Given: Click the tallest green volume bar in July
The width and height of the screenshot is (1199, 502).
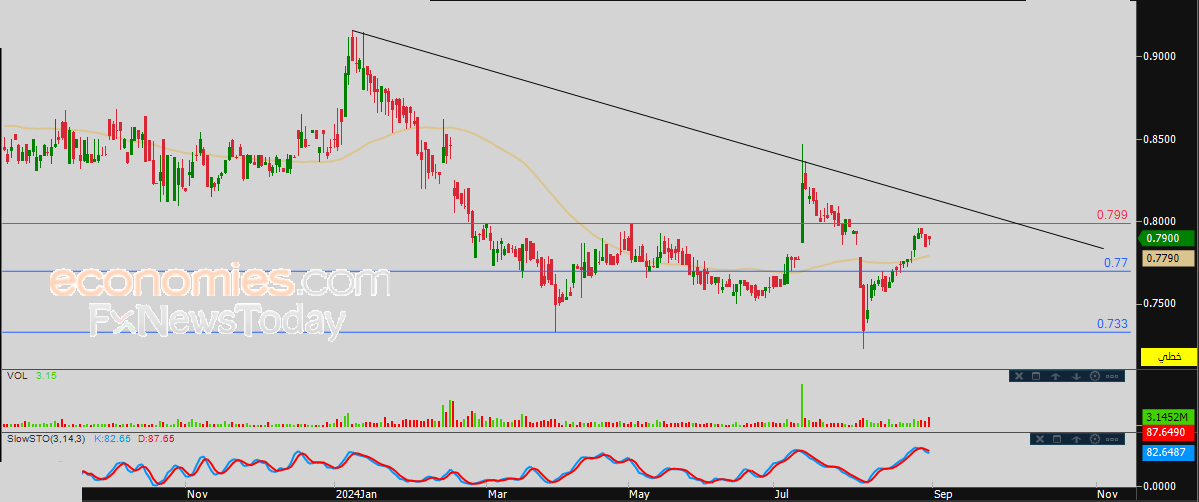Looking at the screenshot, I should click(802, 405).
